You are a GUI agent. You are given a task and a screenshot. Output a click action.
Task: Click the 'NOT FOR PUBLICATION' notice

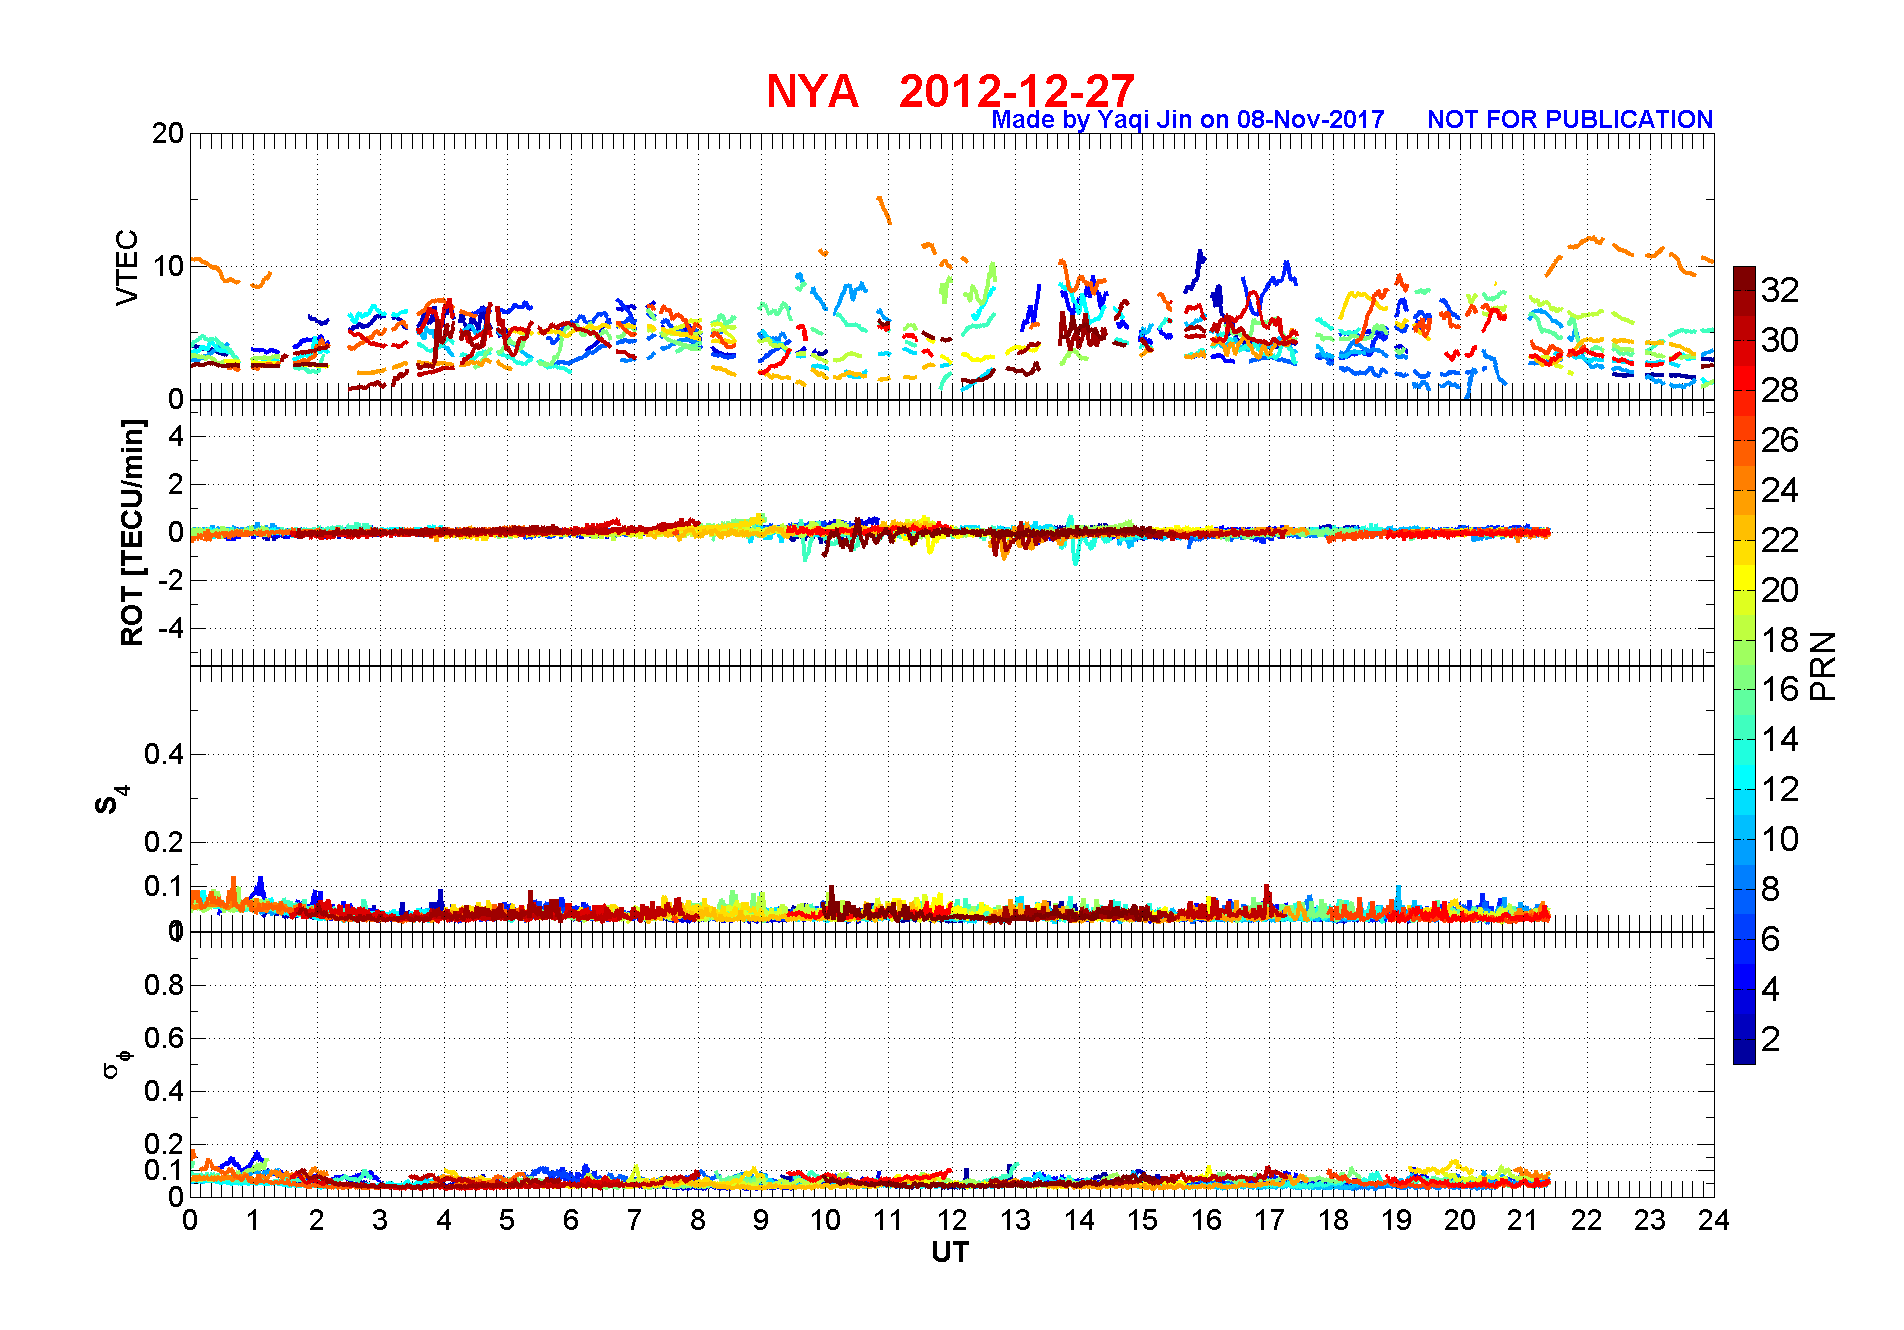pyautogui.click(x=1570, y=120)
